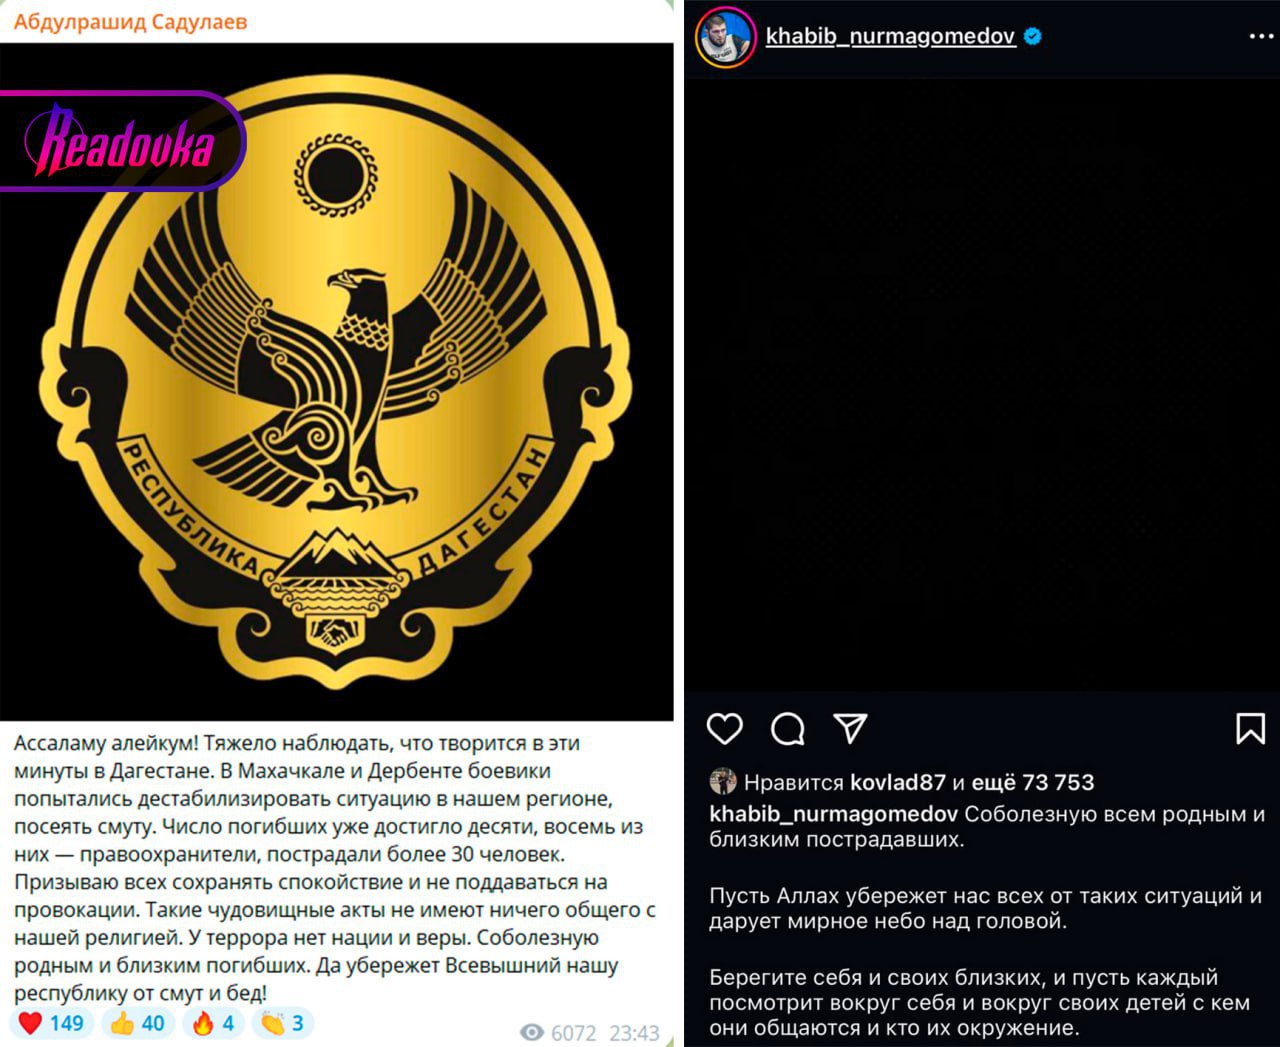Screen dimensions: 1280x1047
Task: Click the small liker avatar beside Нравится
Action: (722, 782)
